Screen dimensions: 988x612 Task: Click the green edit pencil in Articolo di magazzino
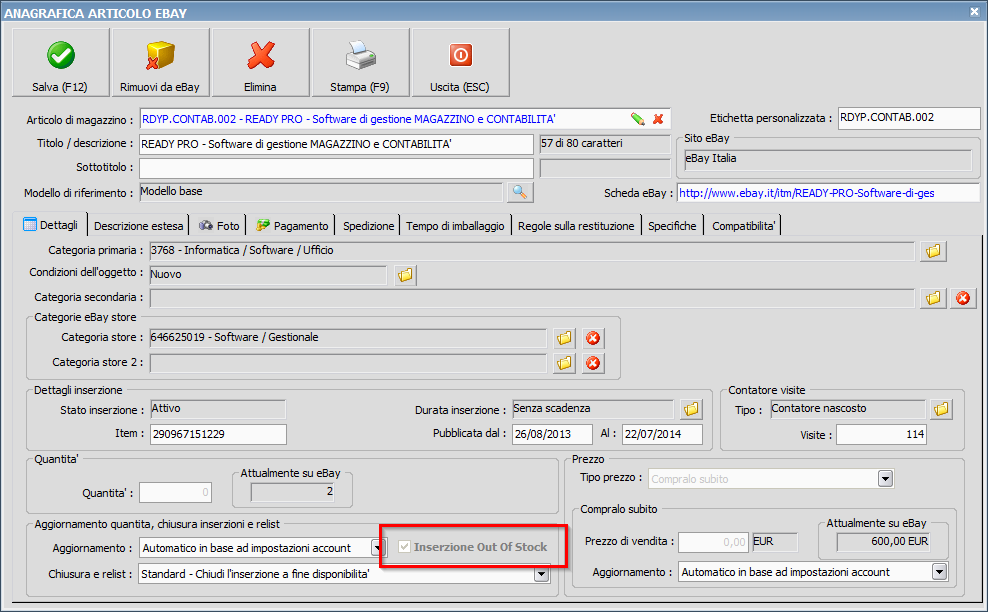[638, 119]
